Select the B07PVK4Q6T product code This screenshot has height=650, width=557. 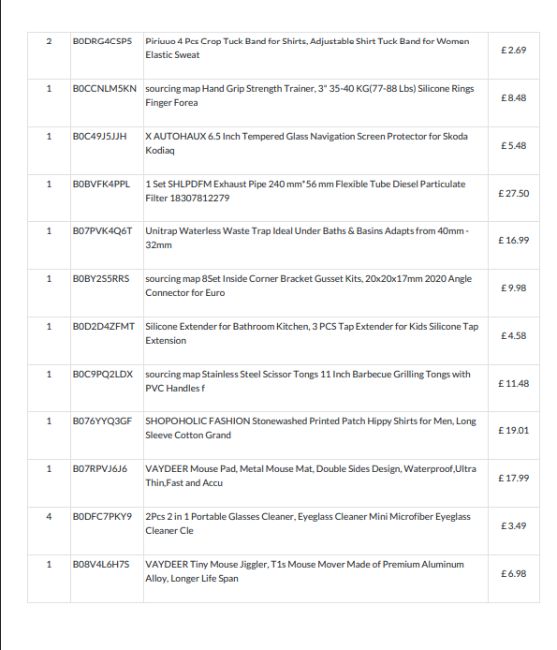(102, 231)
